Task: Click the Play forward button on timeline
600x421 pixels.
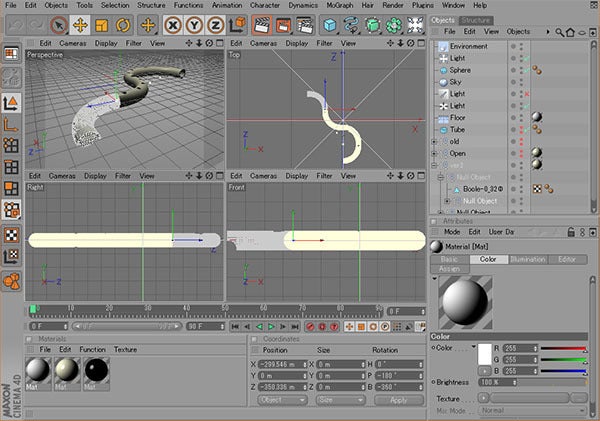Action: 271,326
